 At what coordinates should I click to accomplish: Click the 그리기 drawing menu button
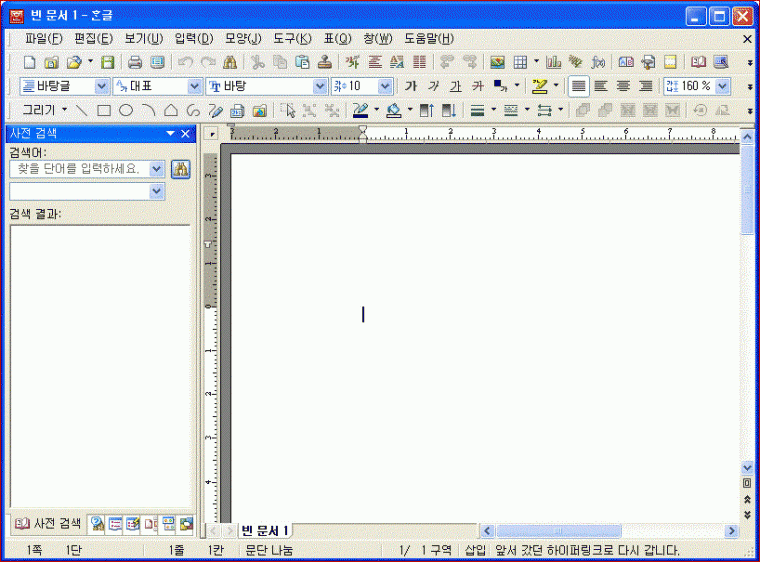[x=45, y=110]
